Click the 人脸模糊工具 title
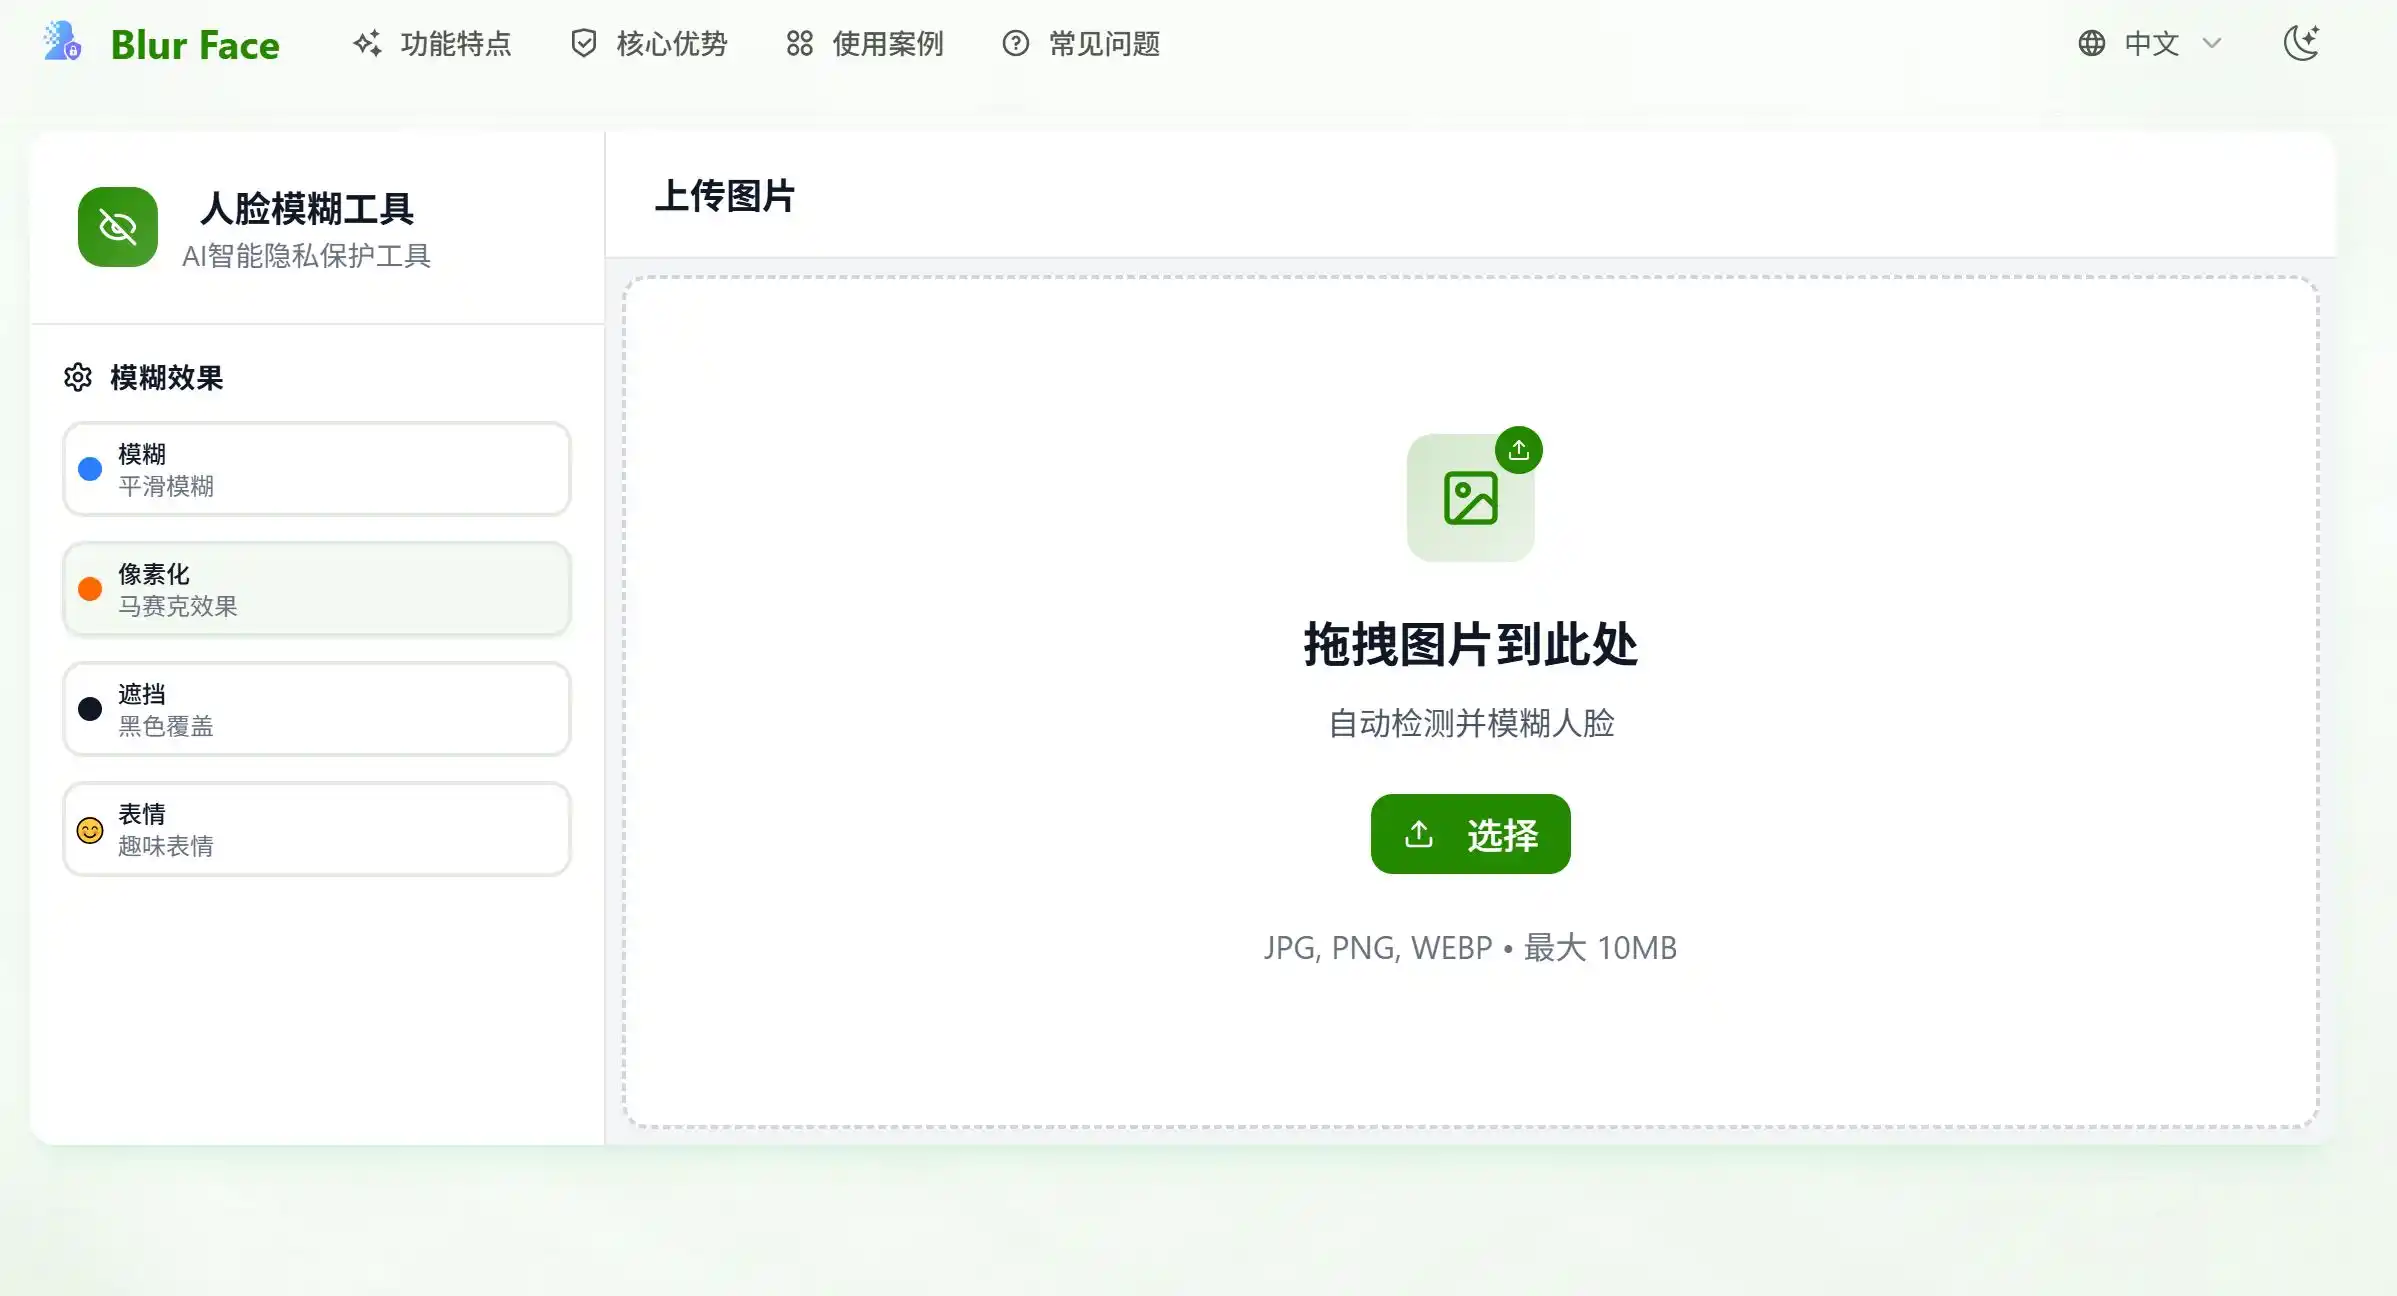Viewport: 2397px width, 1296px height. pos(306,208)
